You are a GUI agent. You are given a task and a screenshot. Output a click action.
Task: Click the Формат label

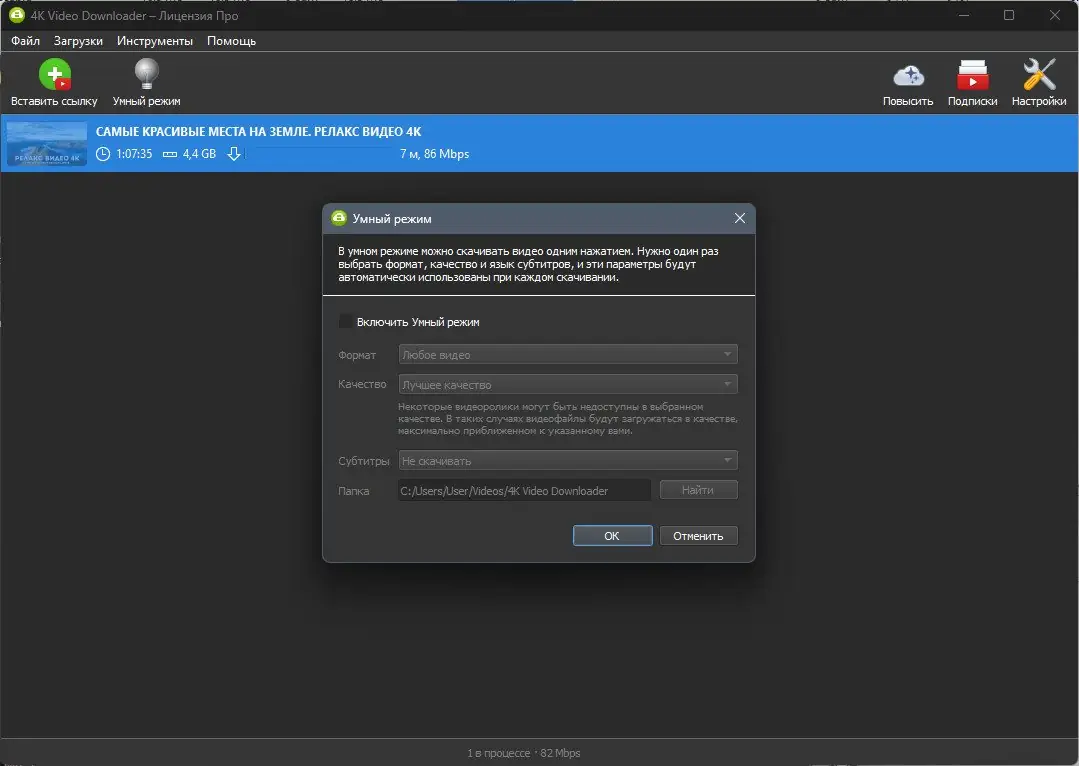(357, 355)
